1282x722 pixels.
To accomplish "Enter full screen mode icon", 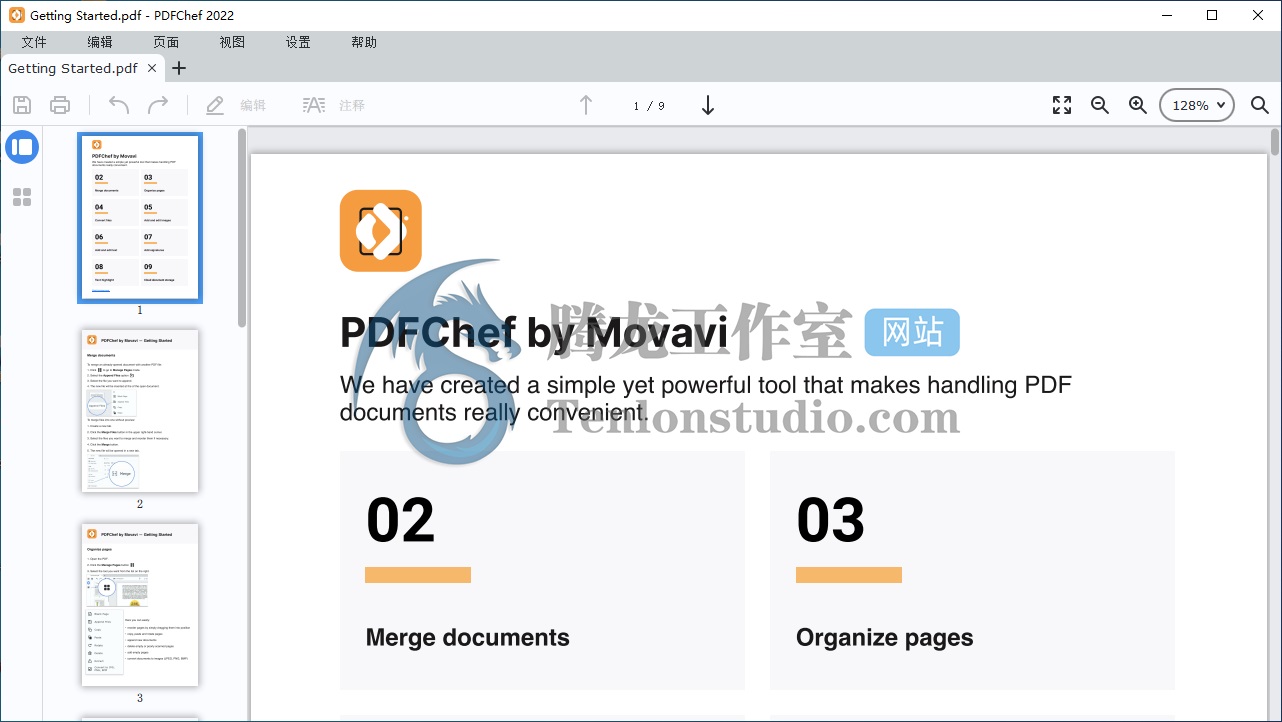I will pos(1062,105).
